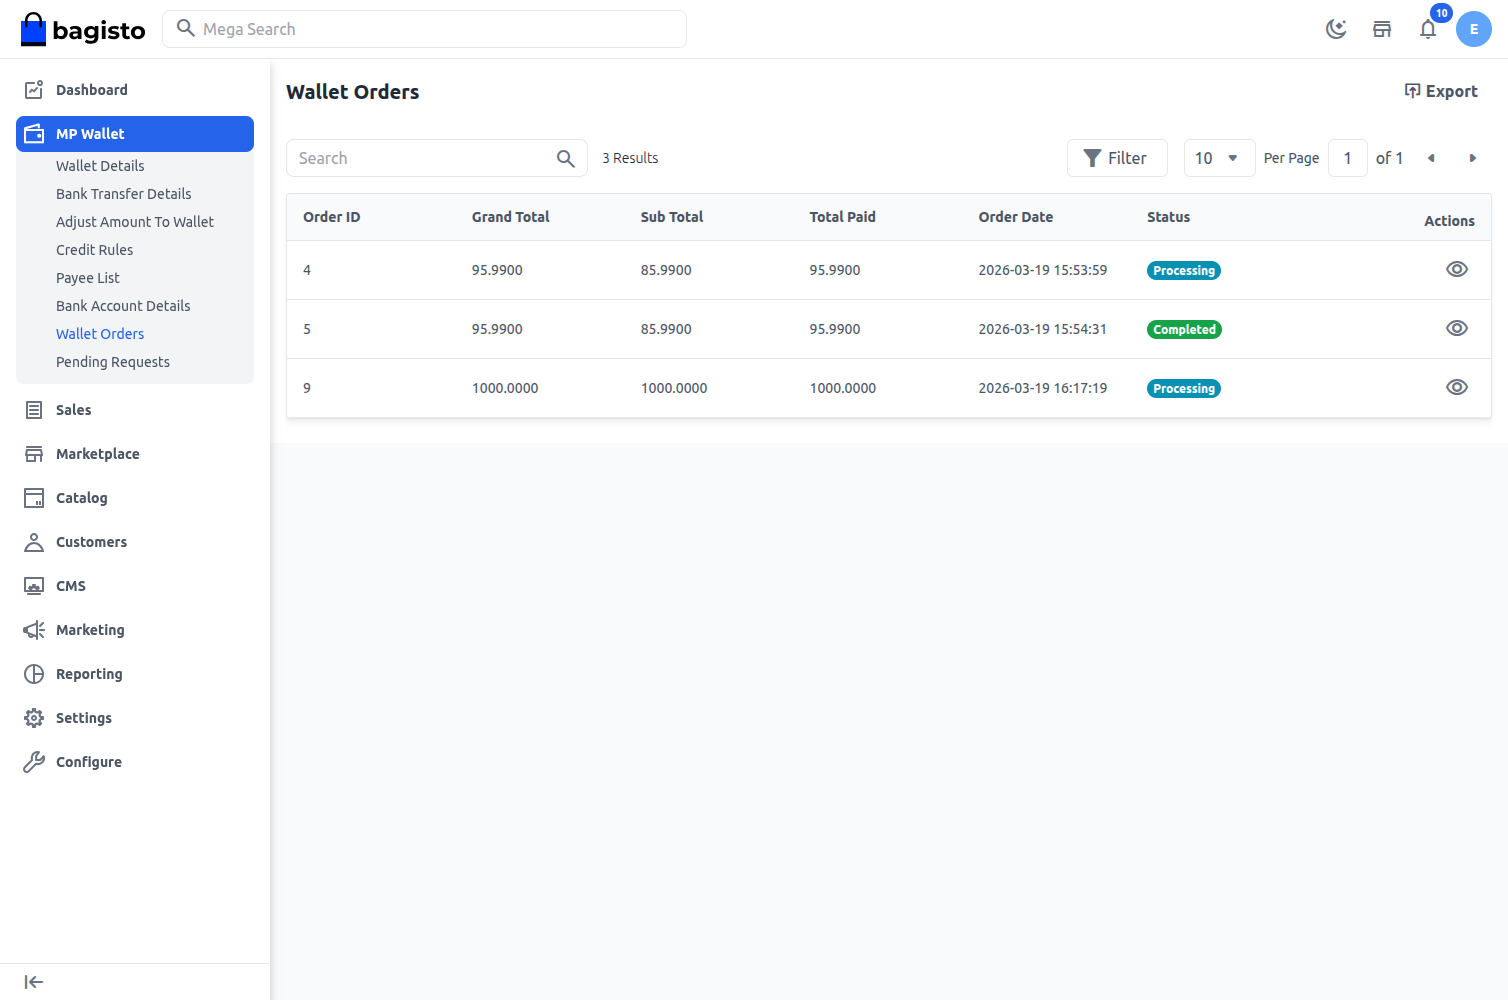Image resolution: width=1508 pixels, height=1000 pixels.
Task: Click the Completed status badge on order 5
Action: coord(1184,329)
